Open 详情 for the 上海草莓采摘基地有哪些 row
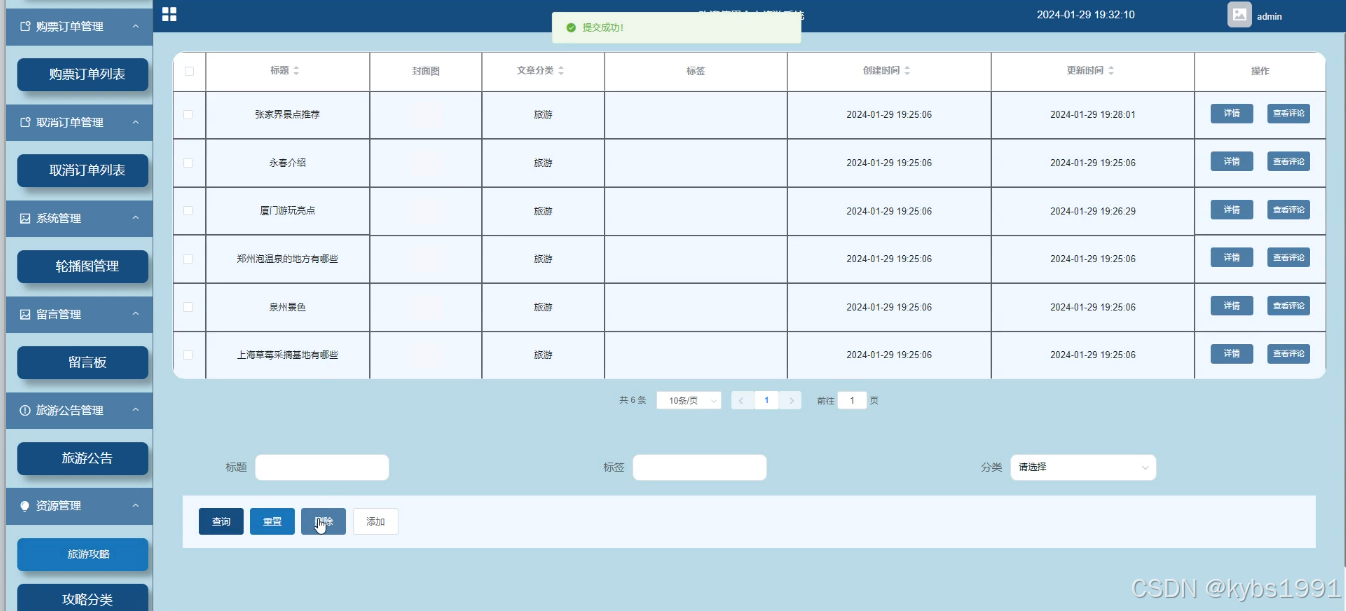This screenshot has width=1346, height=611. [x=1232, y=354]
